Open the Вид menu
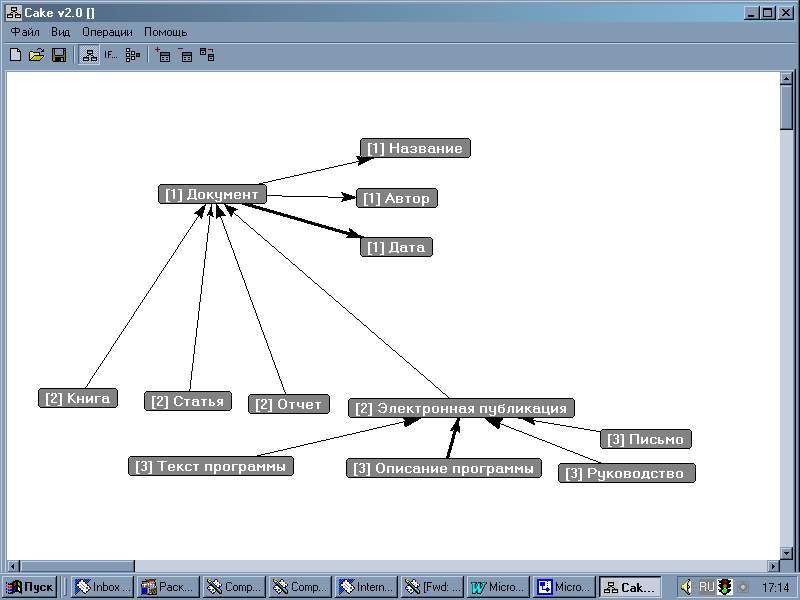Screen dimensions: 800x600 pos(60,32)
